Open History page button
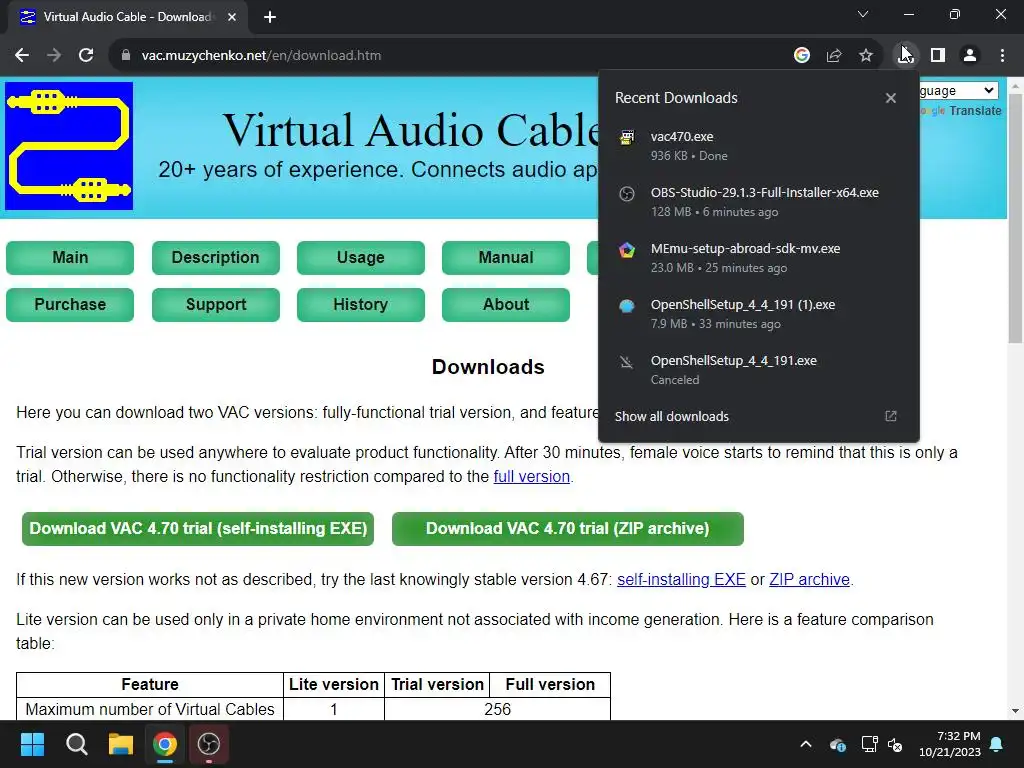Viewport: 1024px width, 768px height. tap(360, 305)
